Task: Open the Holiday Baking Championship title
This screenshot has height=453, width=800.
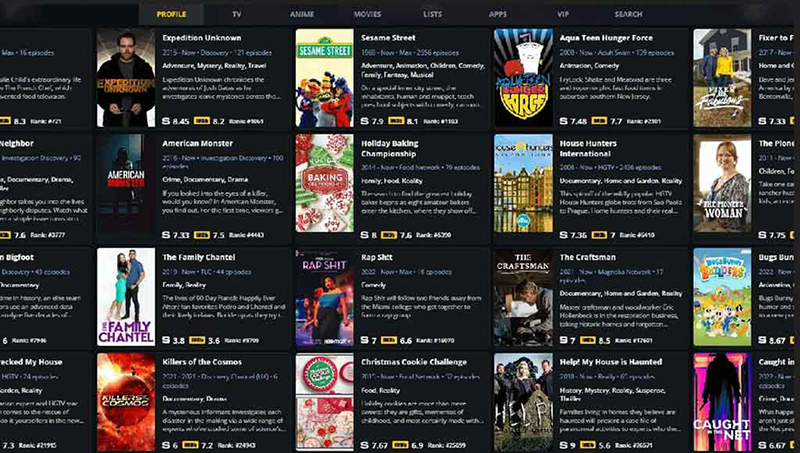Action: coord(389,148)
